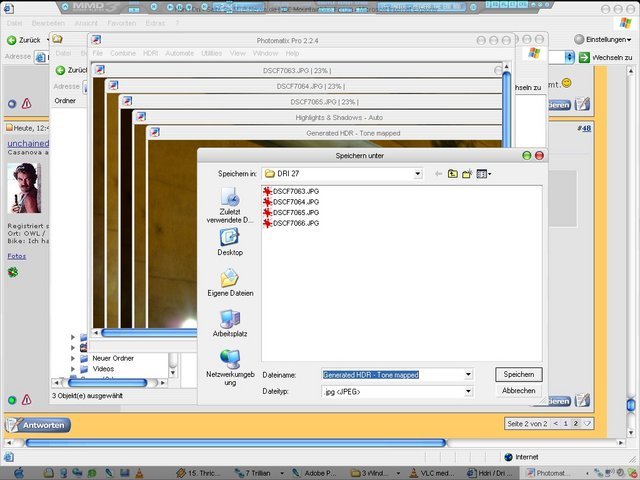Click the browser page horizontal scrollbar

coord(236,442)
